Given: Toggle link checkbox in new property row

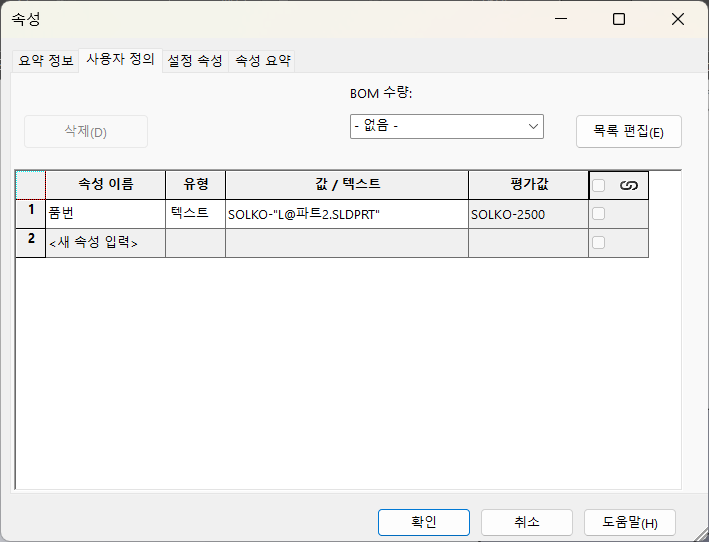Looking at the screenshot, I should [599, 242].
